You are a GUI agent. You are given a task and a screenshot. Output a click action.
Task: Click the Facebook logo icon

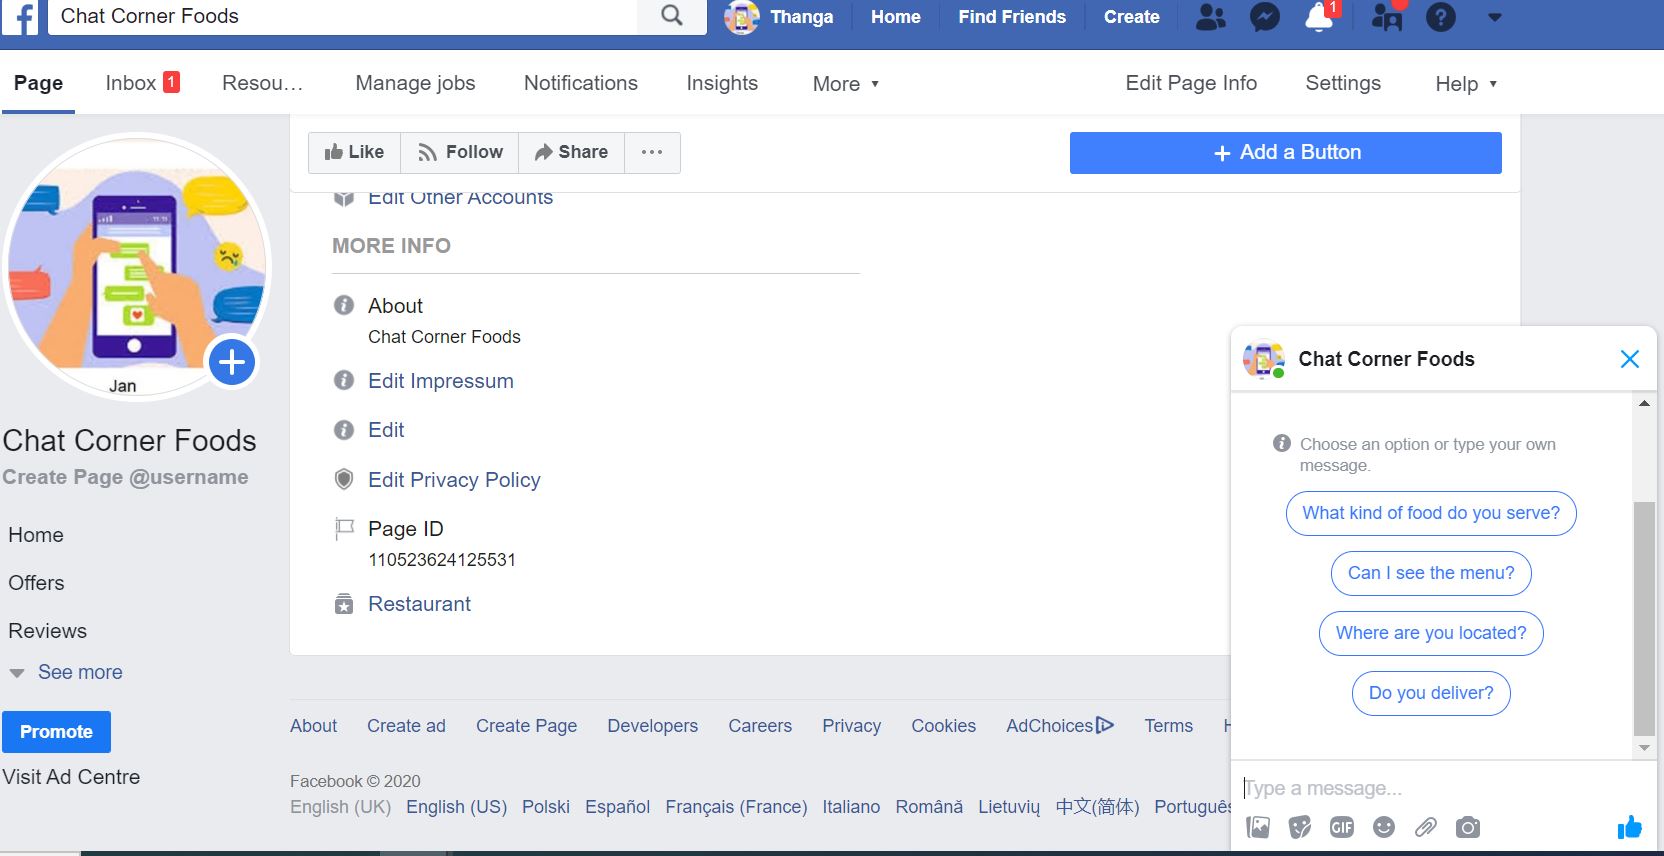pos(20,17)
